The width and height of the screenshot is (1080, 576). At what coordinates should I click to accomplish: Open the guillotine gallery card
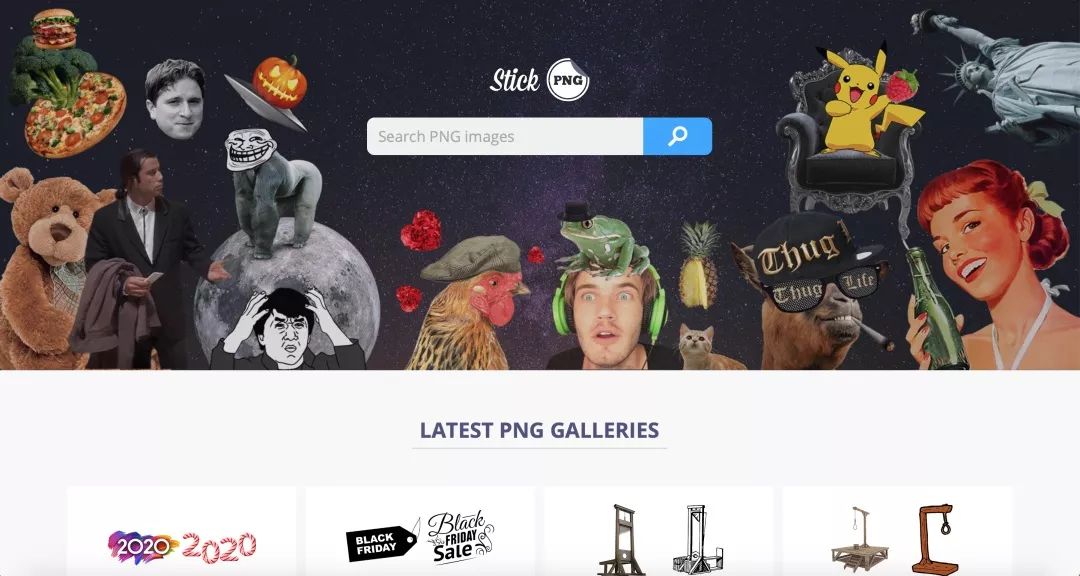[x=658, y=531]
